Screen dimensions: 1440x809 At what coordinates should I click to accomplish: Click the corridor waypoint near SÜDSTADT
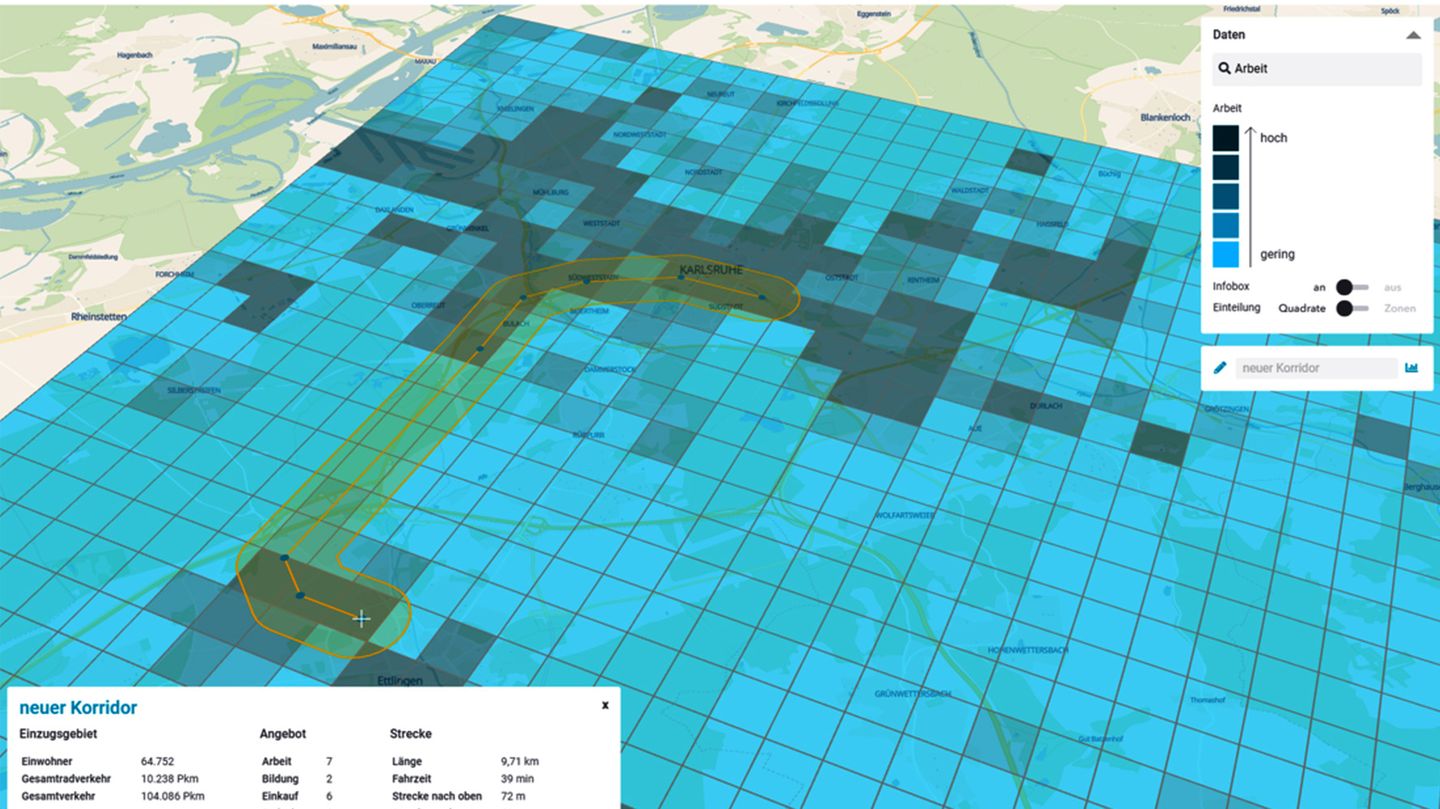point(762,297)
